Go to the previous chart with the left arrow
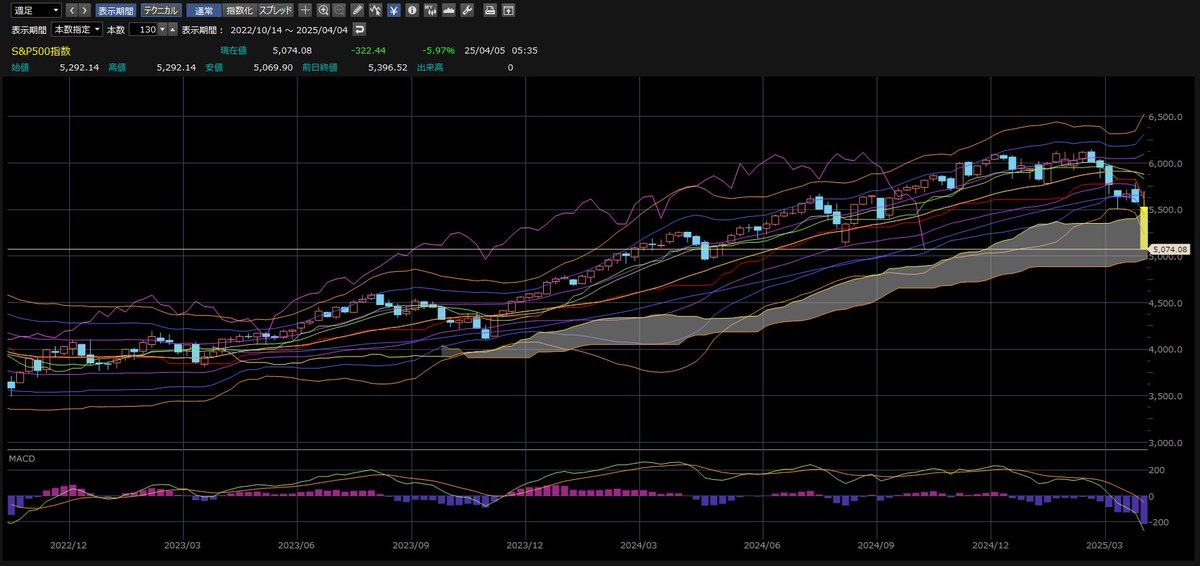 point(72,10)
